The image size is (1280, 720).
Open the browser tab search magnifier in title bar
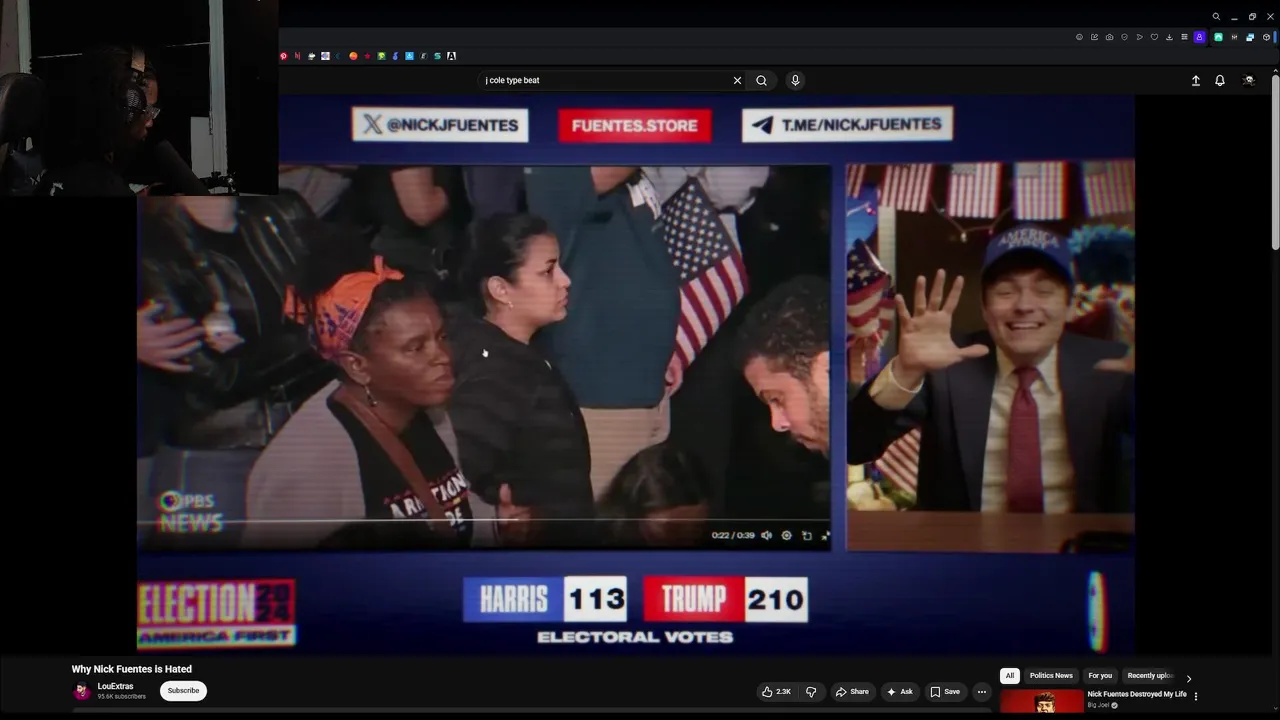(1216, 16)
